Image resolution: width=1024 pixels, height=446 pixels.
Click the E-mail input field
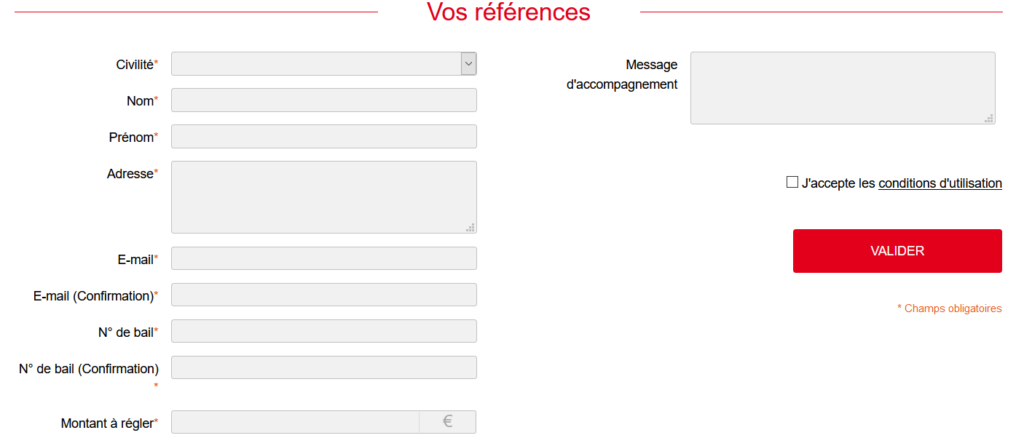coord(324,259)
